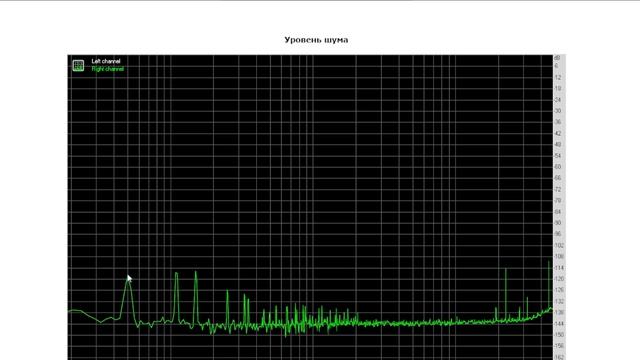Click the "-144" dB axis label

[559, 324]
